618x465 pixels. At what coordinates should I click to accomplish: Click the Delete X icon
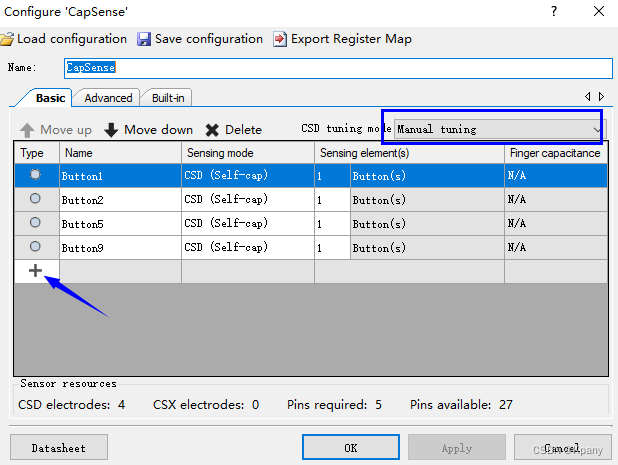pyautogui.click(x=212, y=130)
